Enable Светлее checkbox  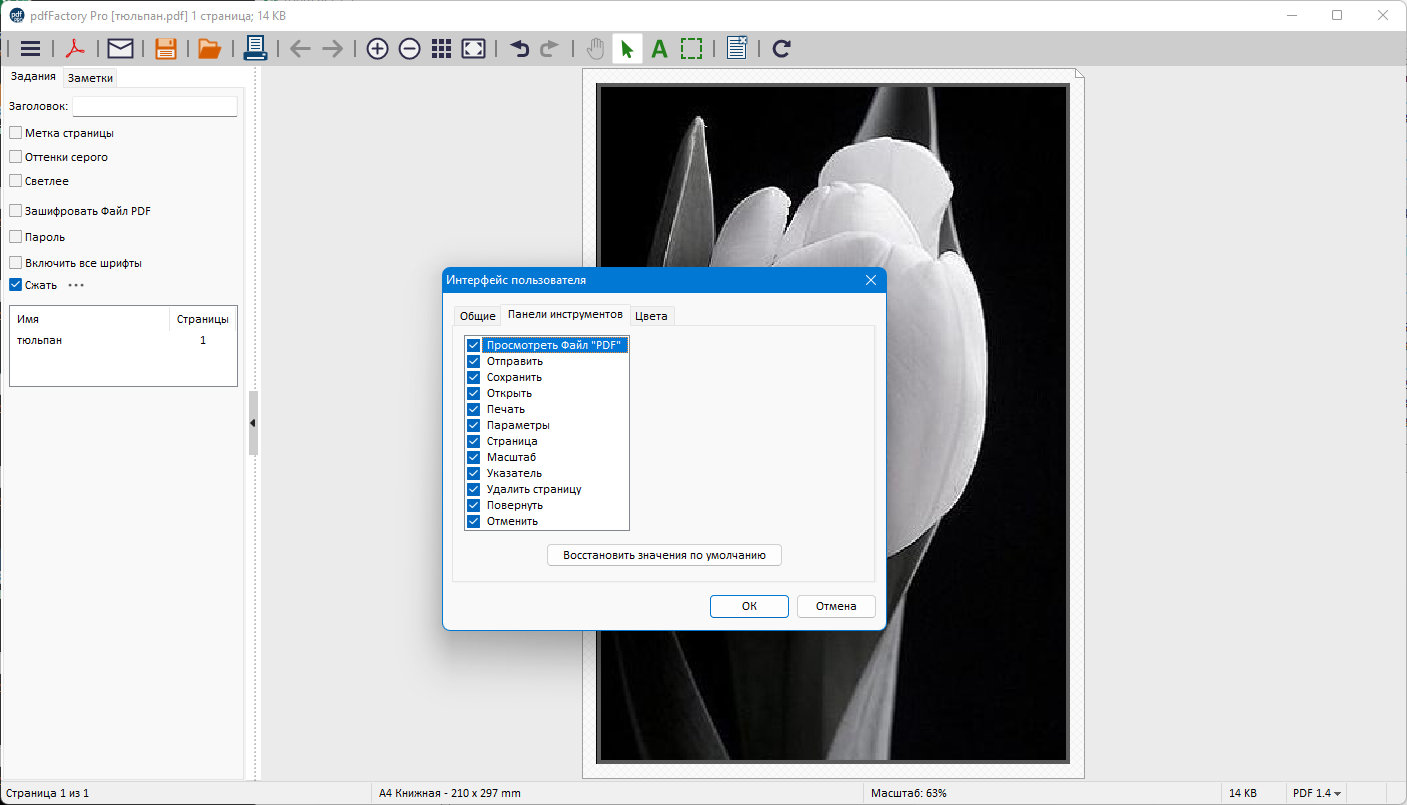[x=15, y=181]
